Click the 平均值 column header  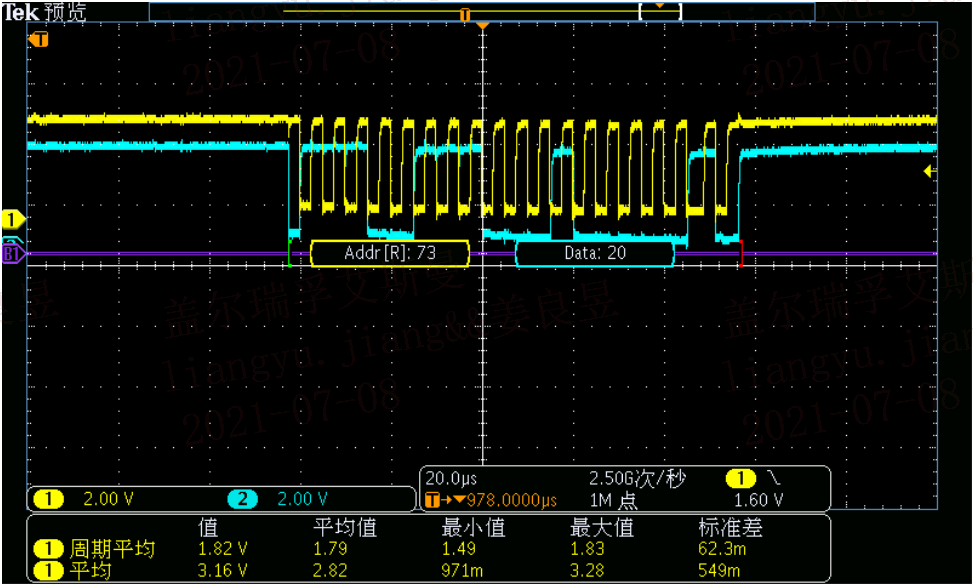pos(345,528)
